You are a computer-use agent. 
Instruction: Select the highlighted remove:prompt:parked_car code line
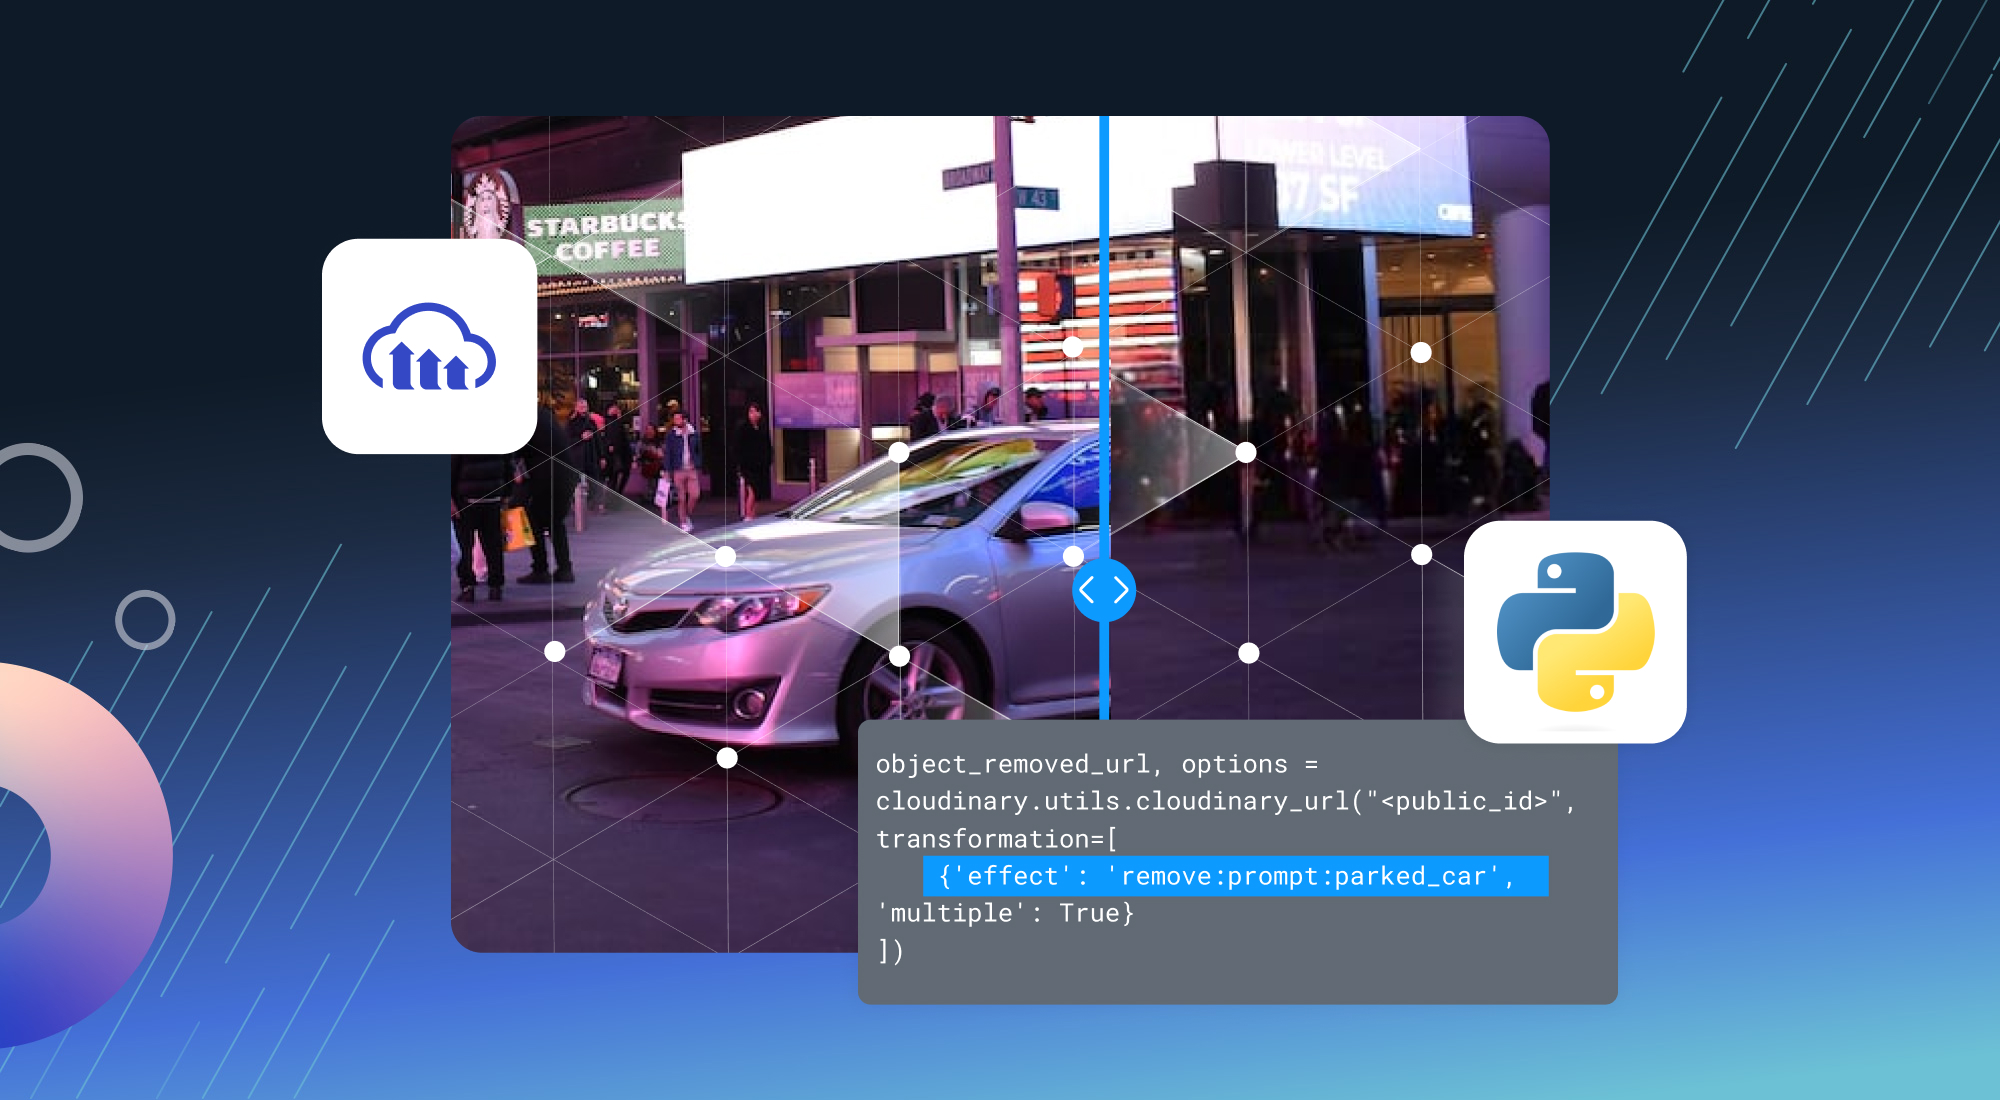tap(1238, 877)
